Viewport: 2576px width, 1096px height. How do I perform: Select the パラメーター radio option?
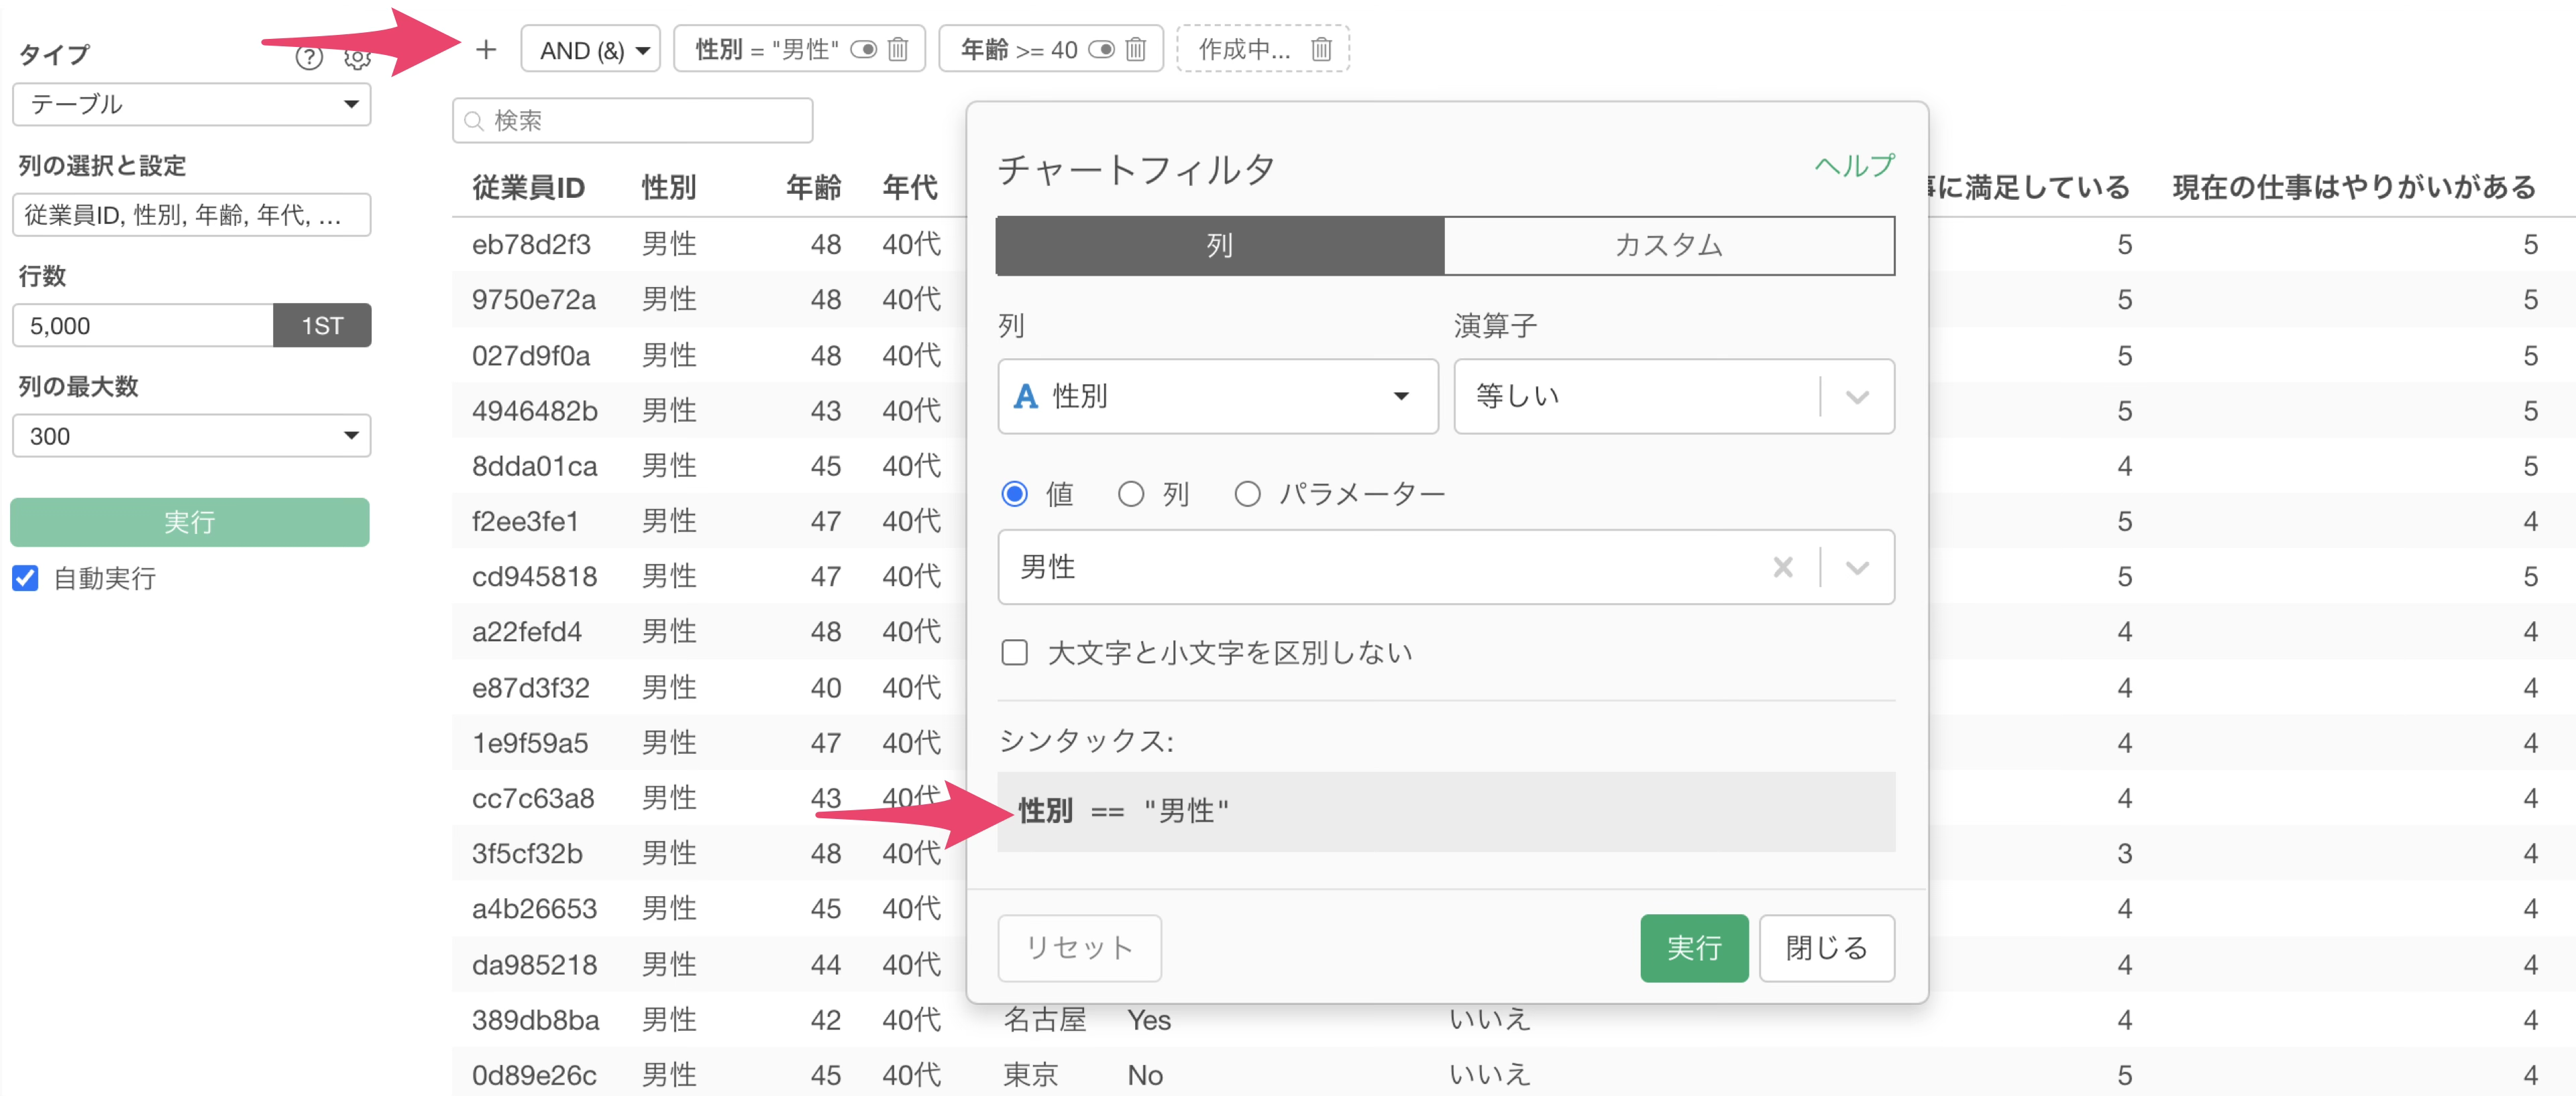[x=1247, y=494]
